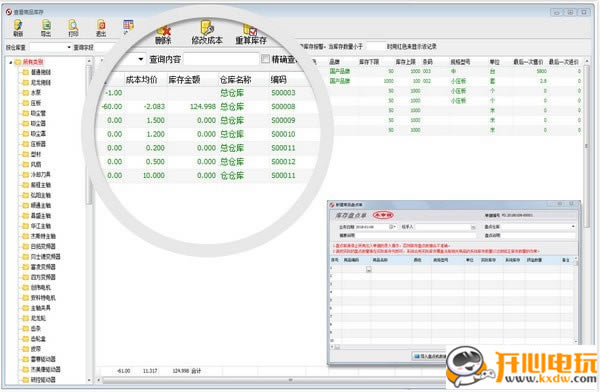The height and width of the screenshot is (392, 600).
Task: Click the folder icon beside 皮带
Action: click(26, 349)
